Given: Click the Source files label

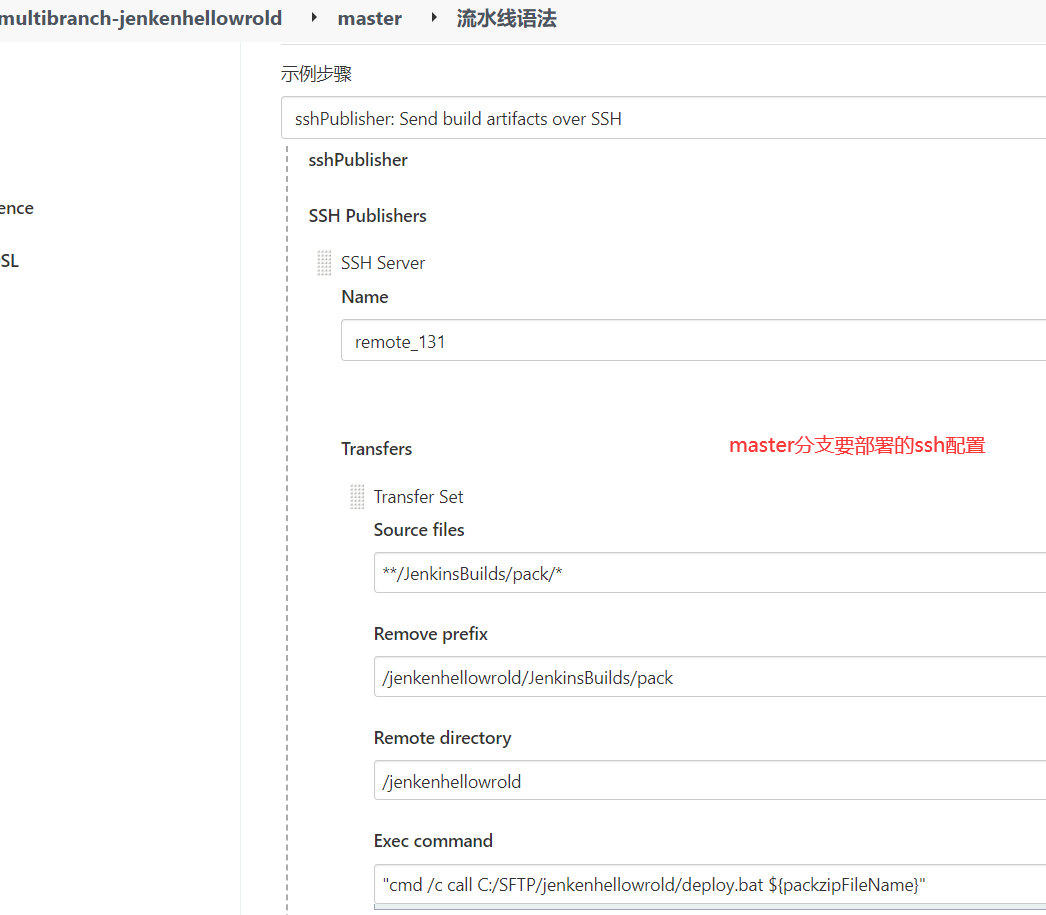Looking at the screenshot, I should coord(419,530).
